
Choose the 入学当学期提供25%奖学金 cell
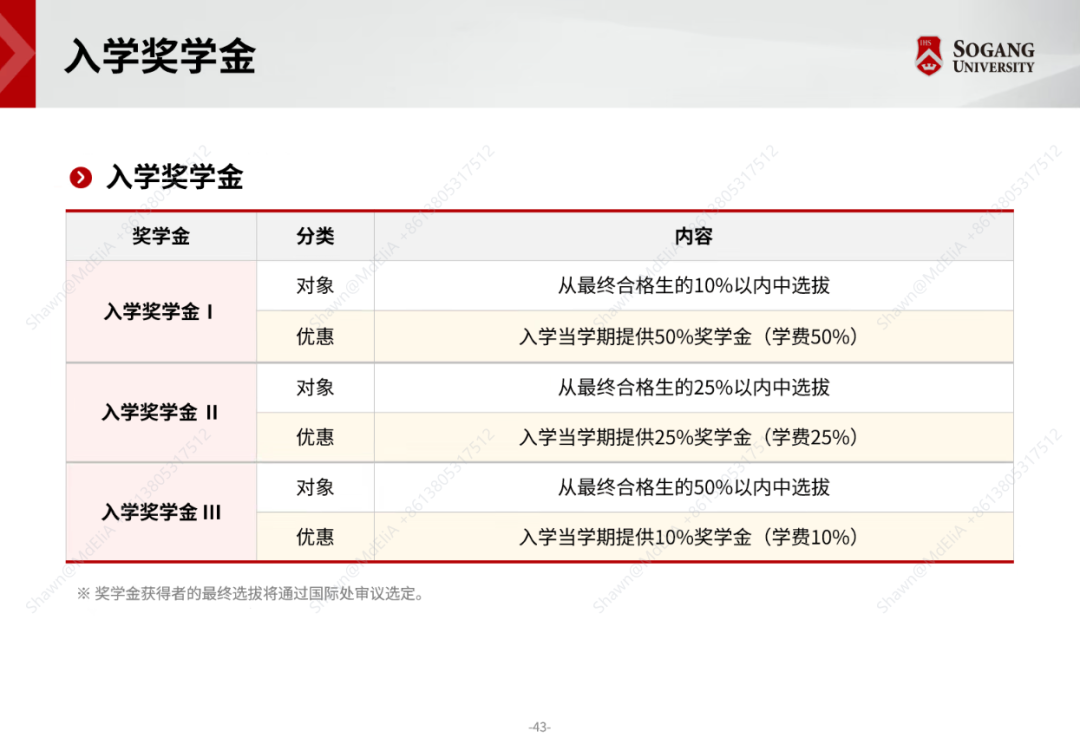(x=689, y=437)
